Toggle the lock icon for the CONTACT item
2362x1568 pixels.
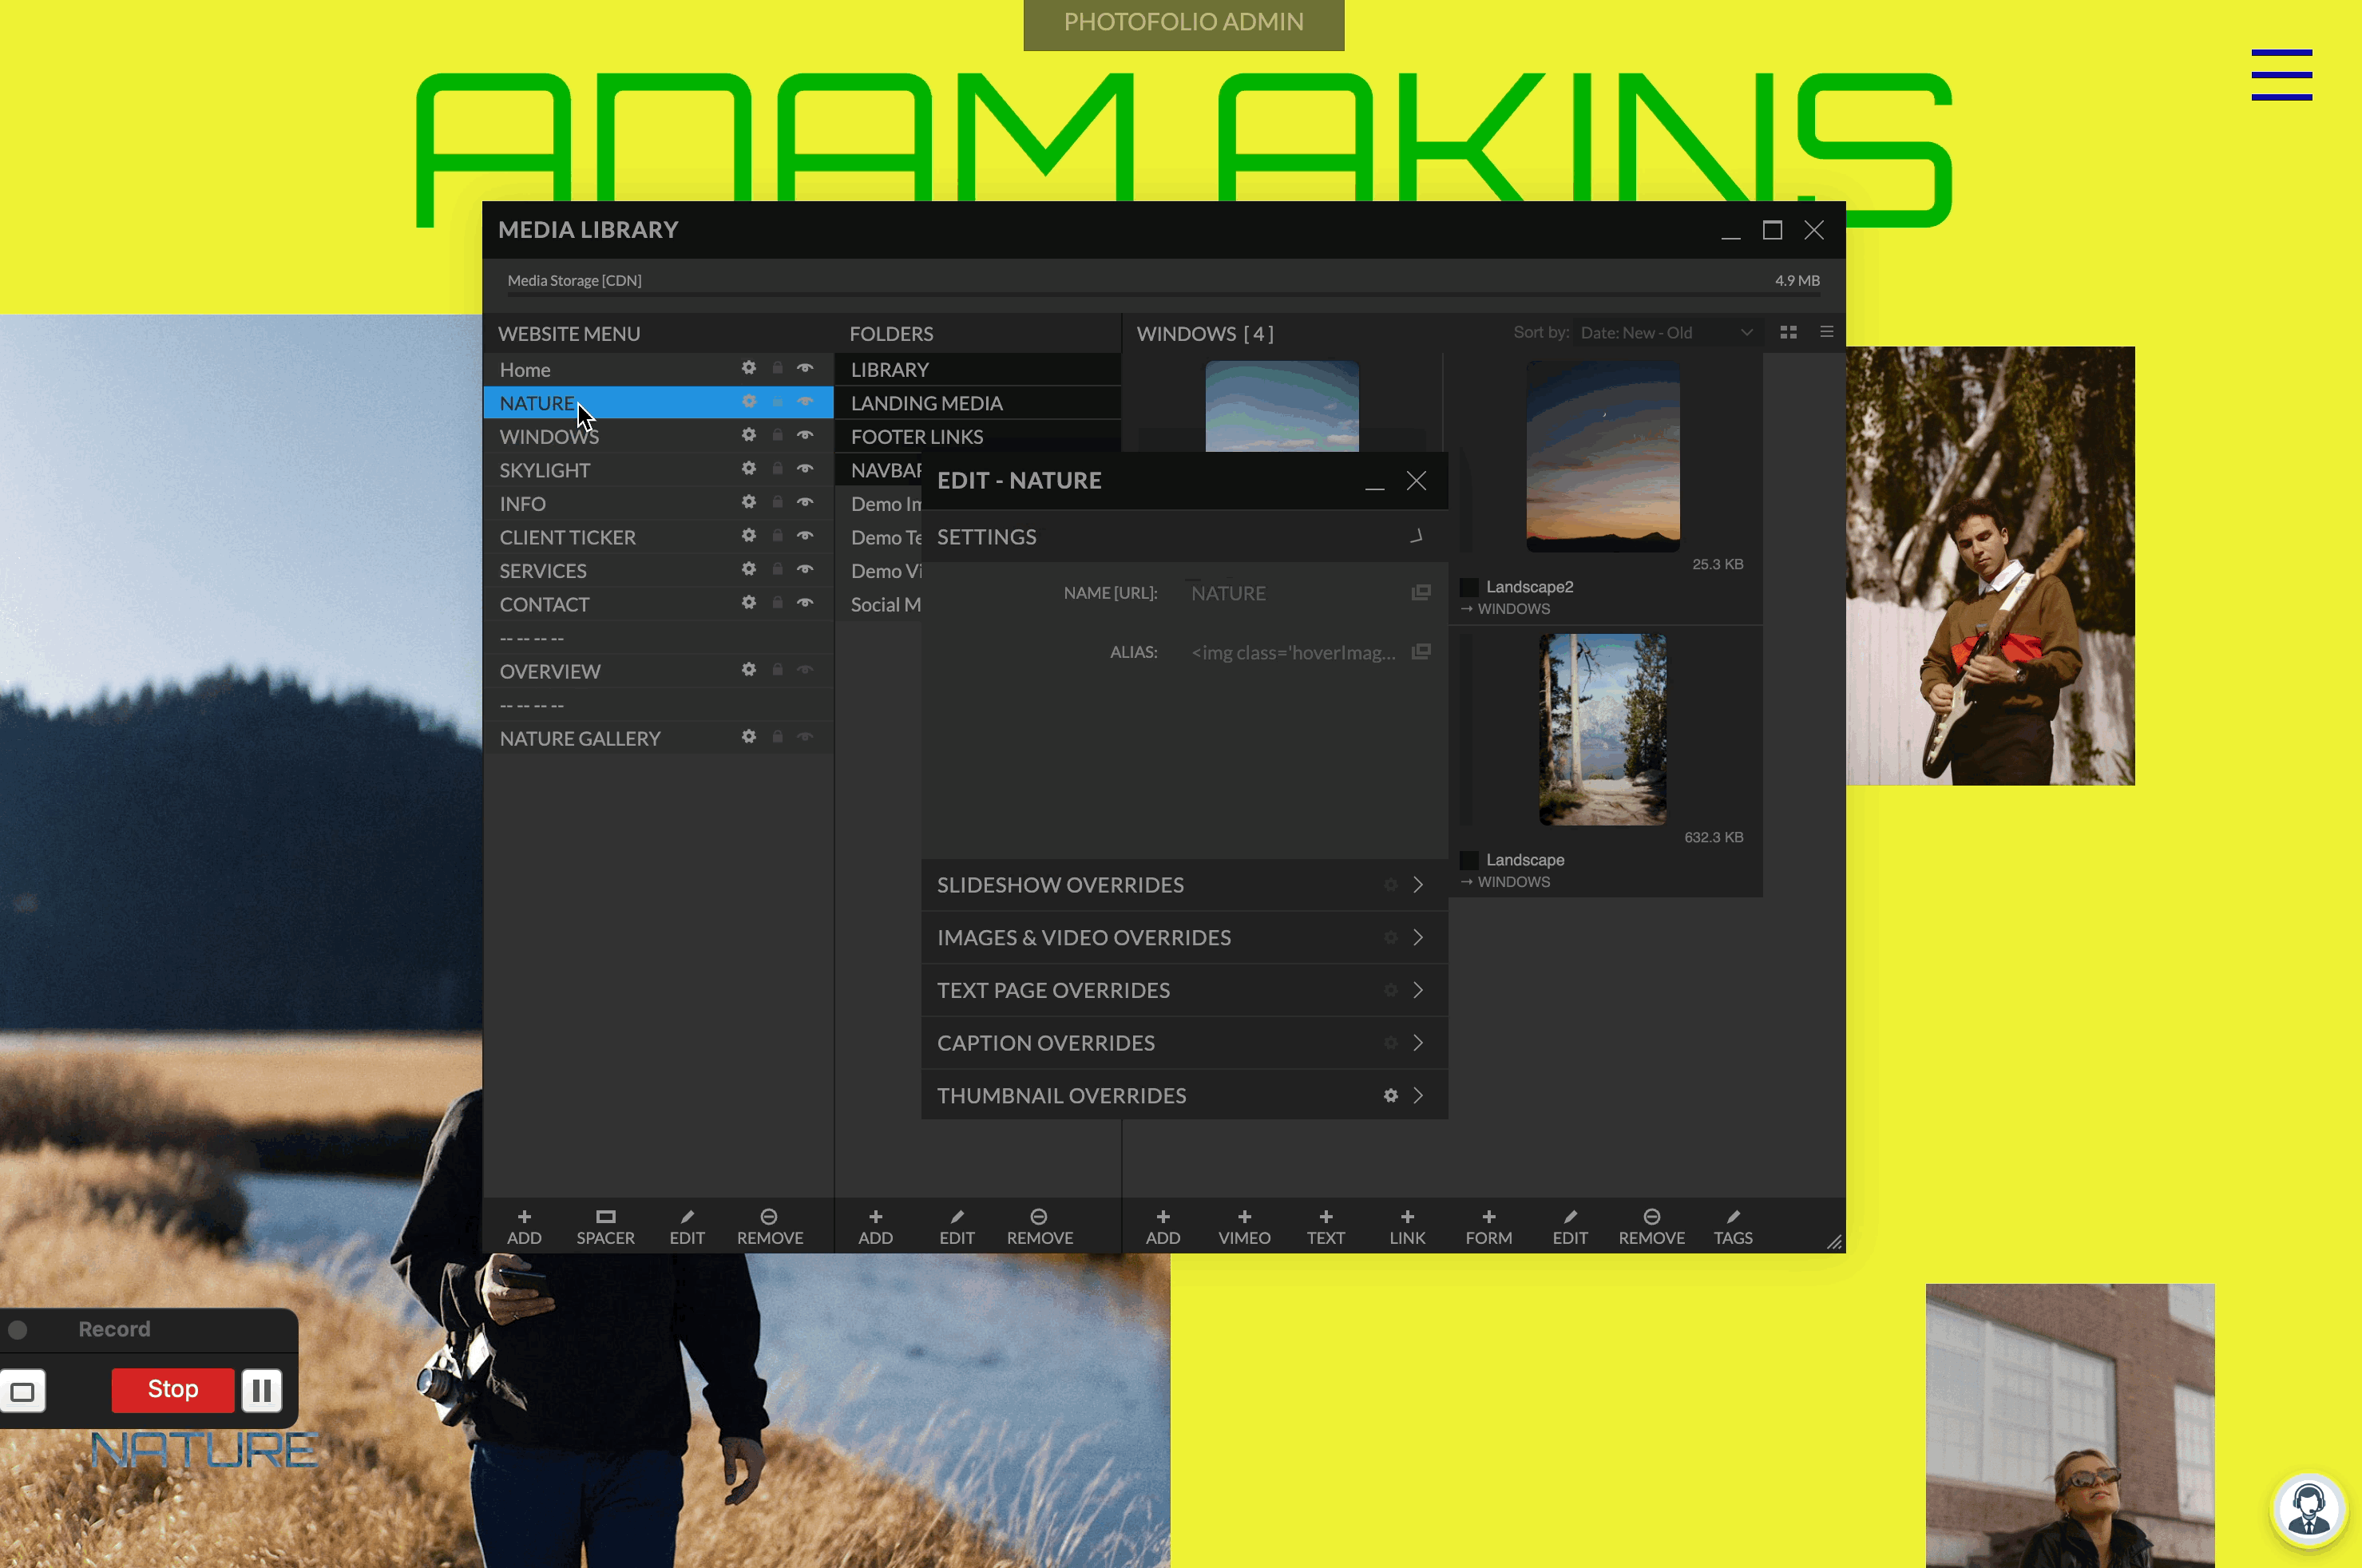pos(777,603)
